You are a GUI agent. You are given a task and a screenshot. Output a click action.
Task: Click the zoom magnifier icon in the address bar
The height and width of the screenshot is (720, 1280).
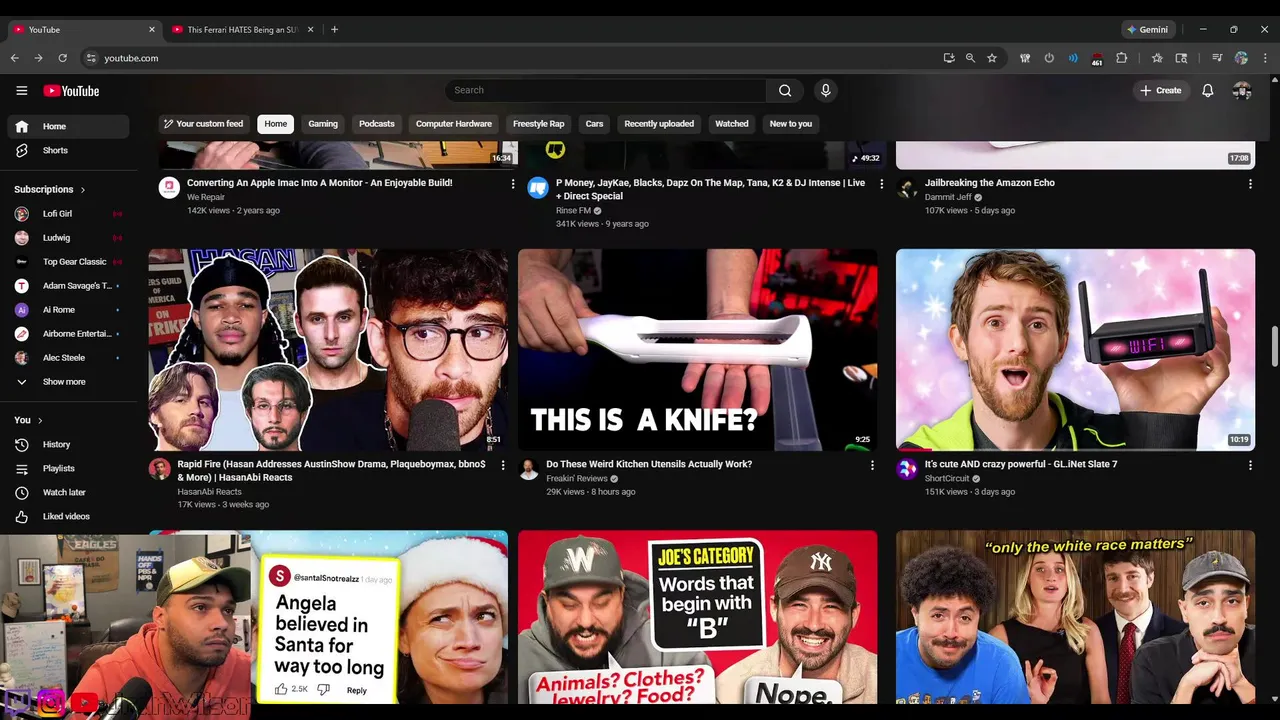click(970, 58)
